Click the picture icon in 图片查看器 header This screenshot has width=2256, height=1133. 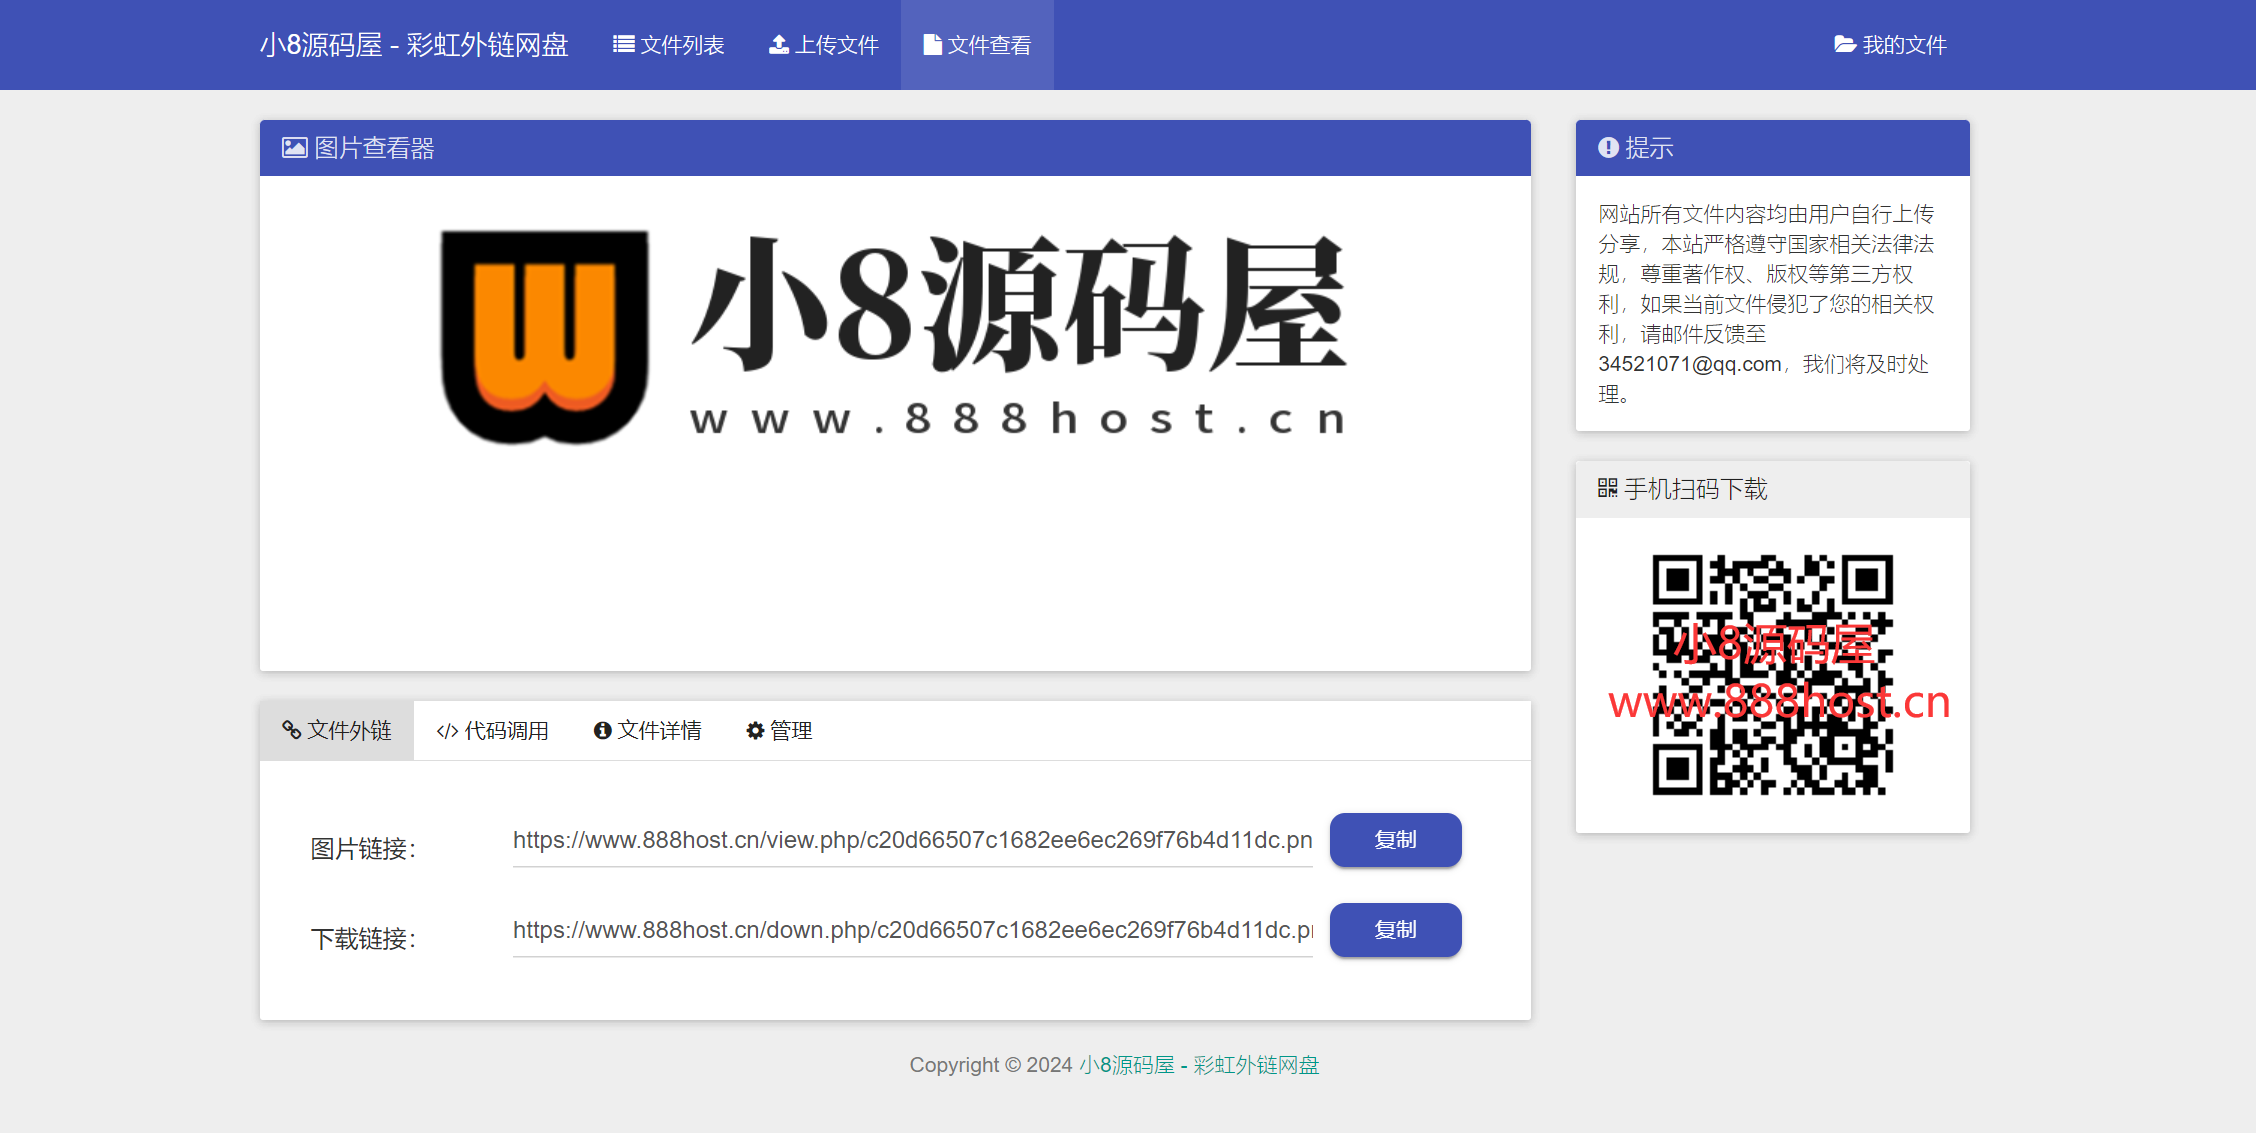294,148
